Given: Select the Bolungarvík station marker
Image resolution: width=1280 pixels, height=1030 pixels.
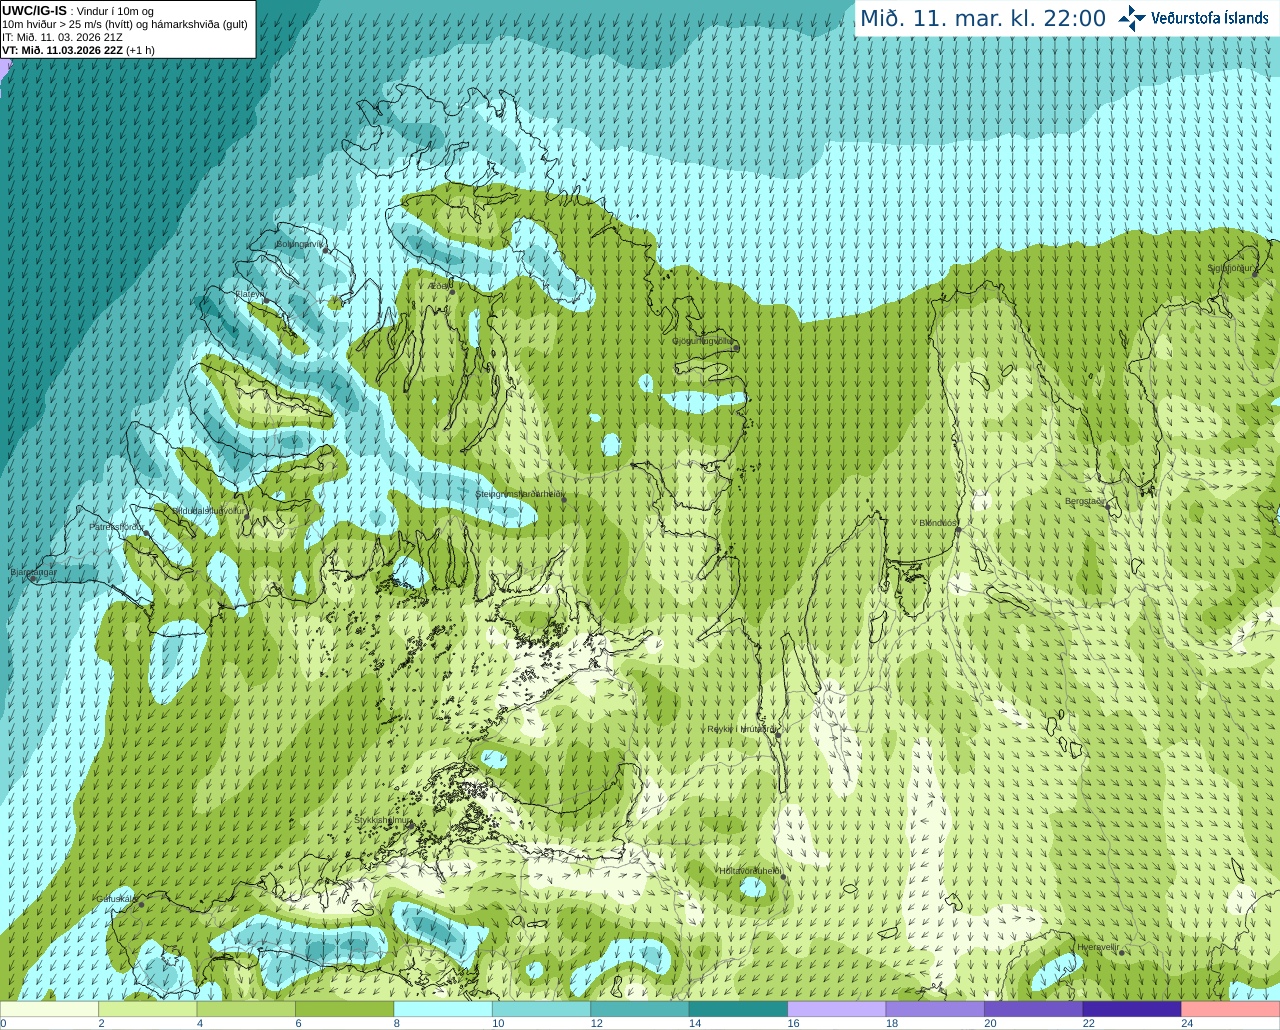Looking at the screenshot, I should (326, 250).
